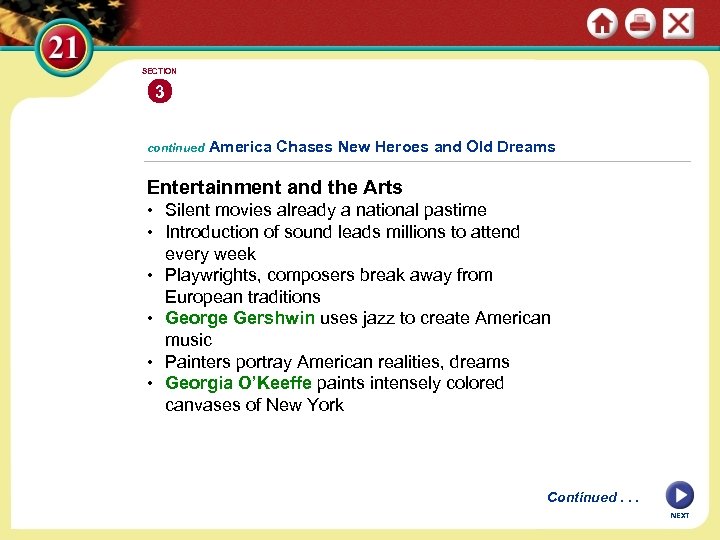
Task: Click title 'America Chases New Heroes and Old Dreams'
Action: coord(382,146)
